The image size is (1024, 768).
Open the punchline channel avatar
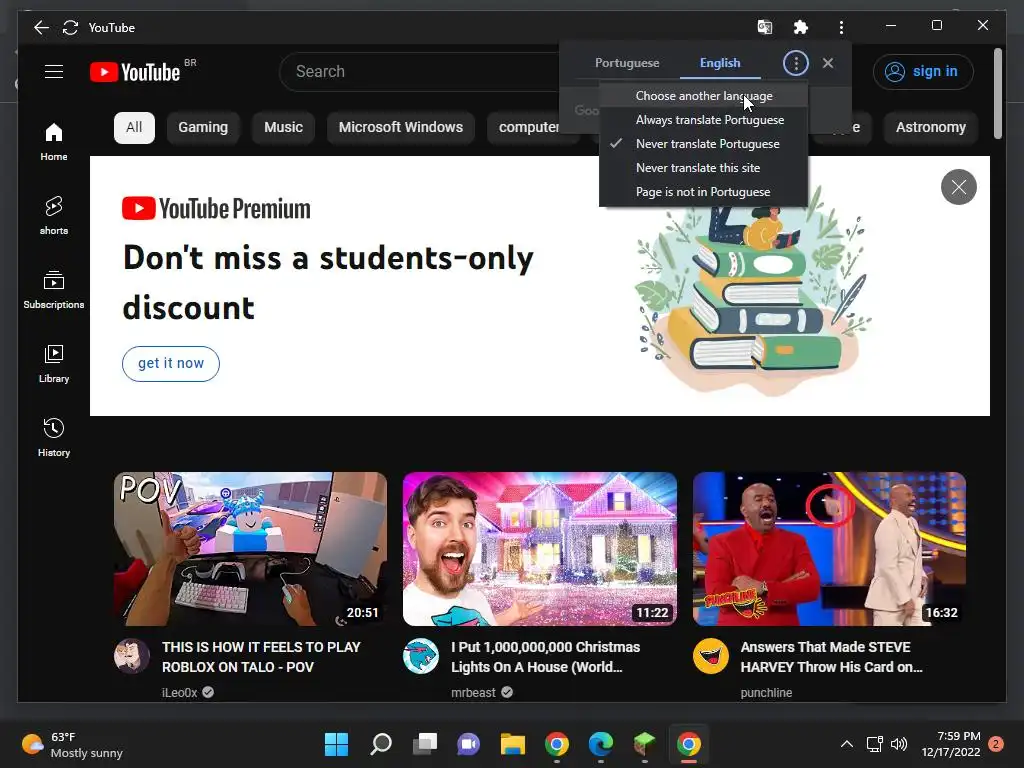pyautogui.click(x=710, y=656)
